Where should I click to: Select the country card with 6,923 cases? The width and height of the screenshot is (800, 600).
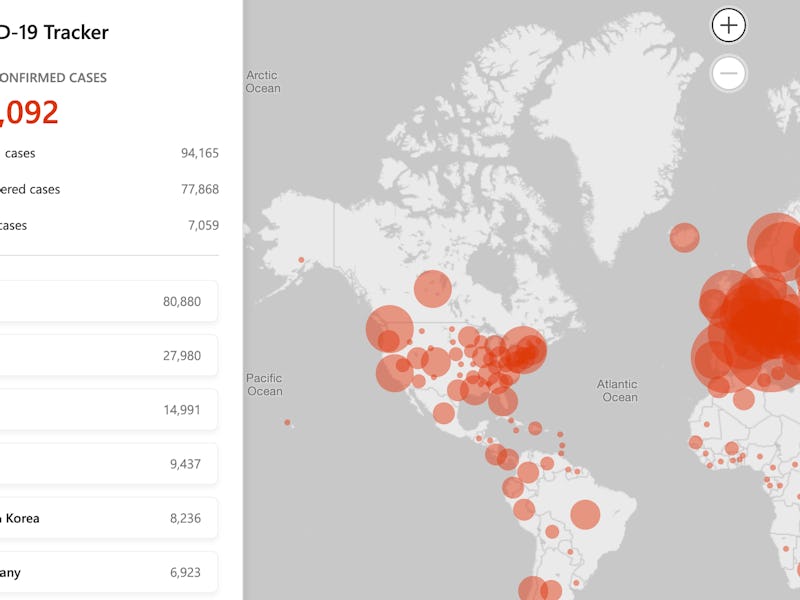pyautogui.click(x=108, y=573)
